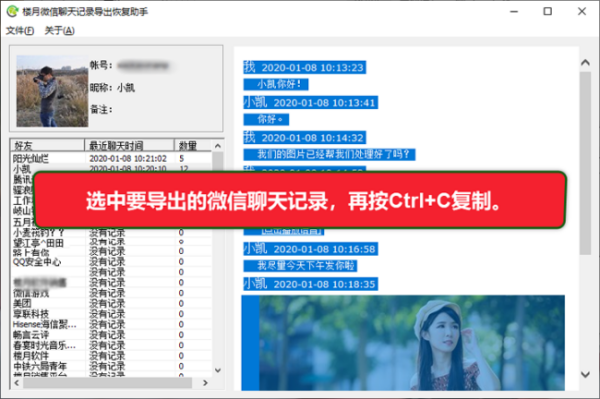This screenshot has width=600, height=399.
Task: Click message text 小凯你好！
Action: 276,84
